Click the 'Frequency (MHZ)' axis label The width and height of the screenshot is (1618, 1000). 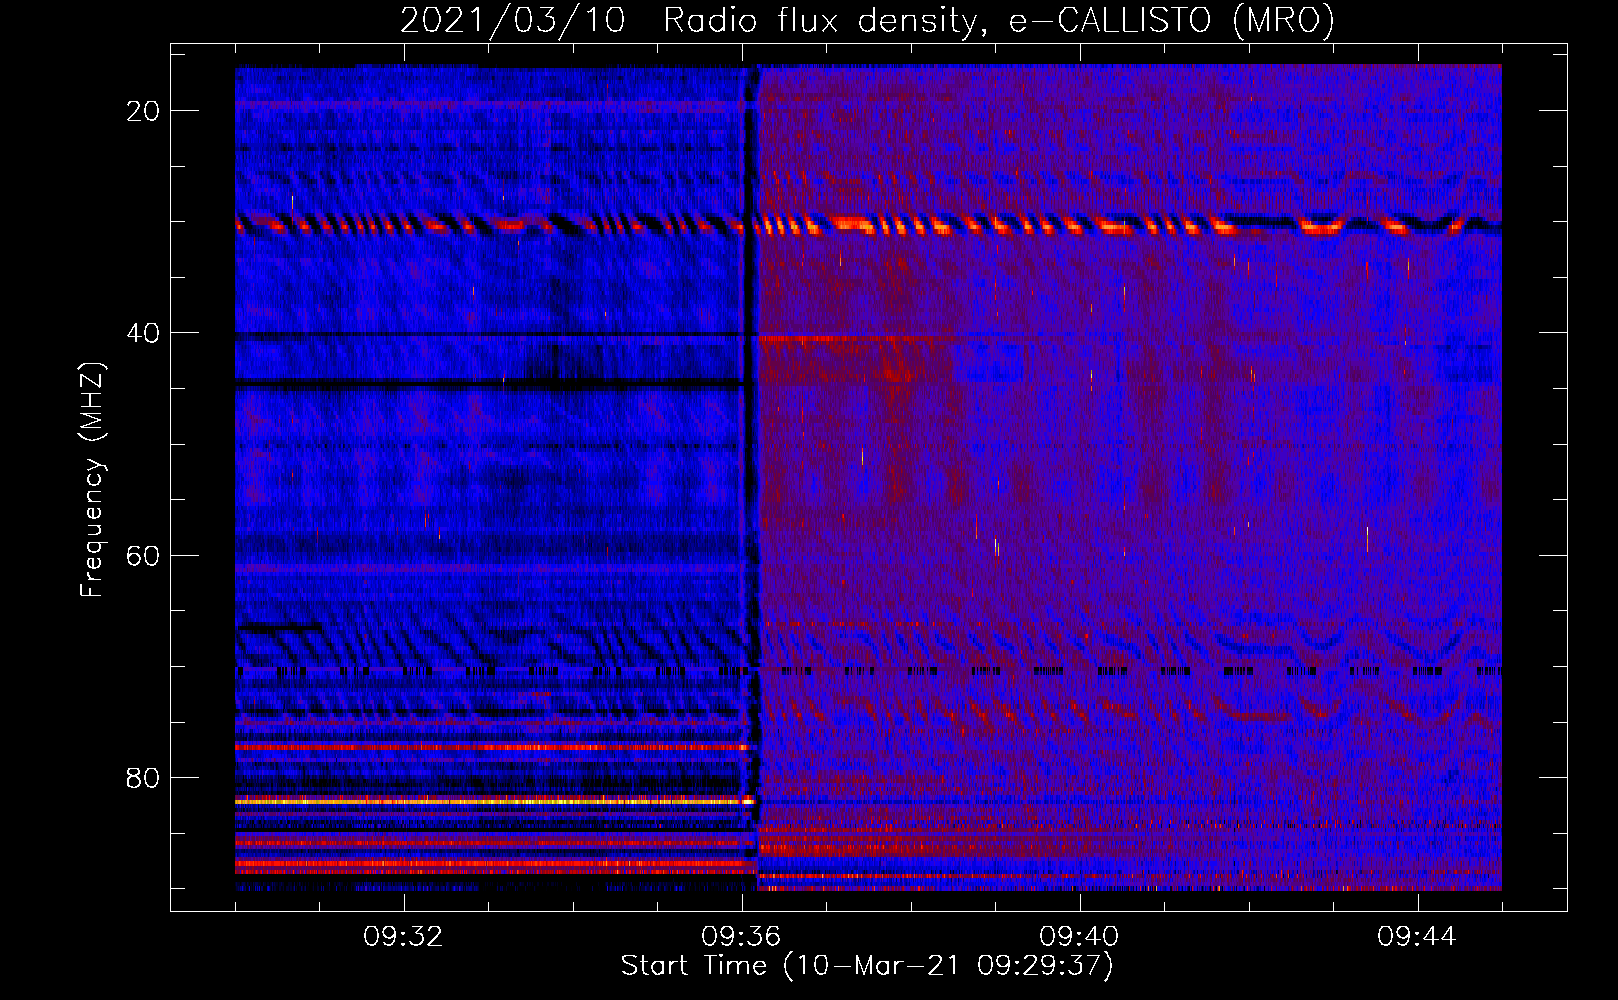(x=92, y=480)
